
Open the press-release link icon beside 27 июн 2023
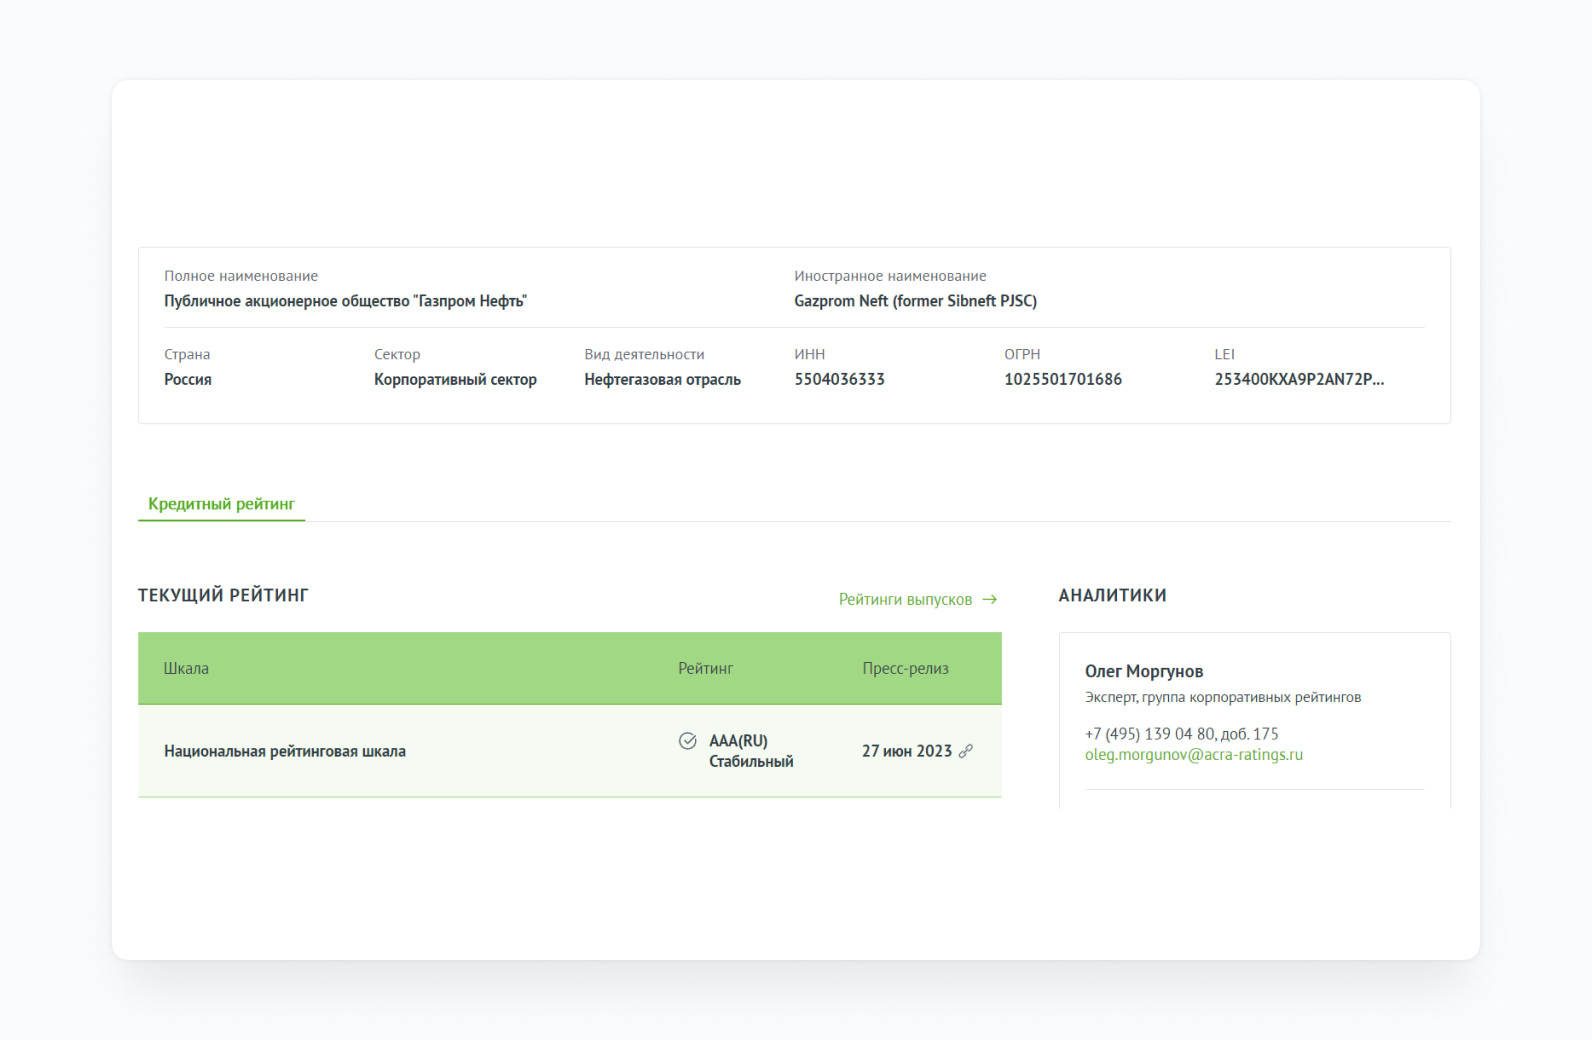[965, 751]
